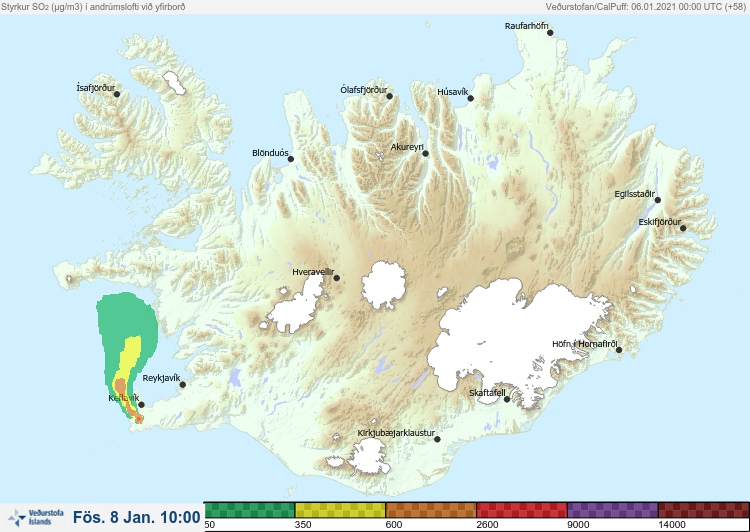
Task: Click the Keflavík station dot
Action: coord(141,405)
